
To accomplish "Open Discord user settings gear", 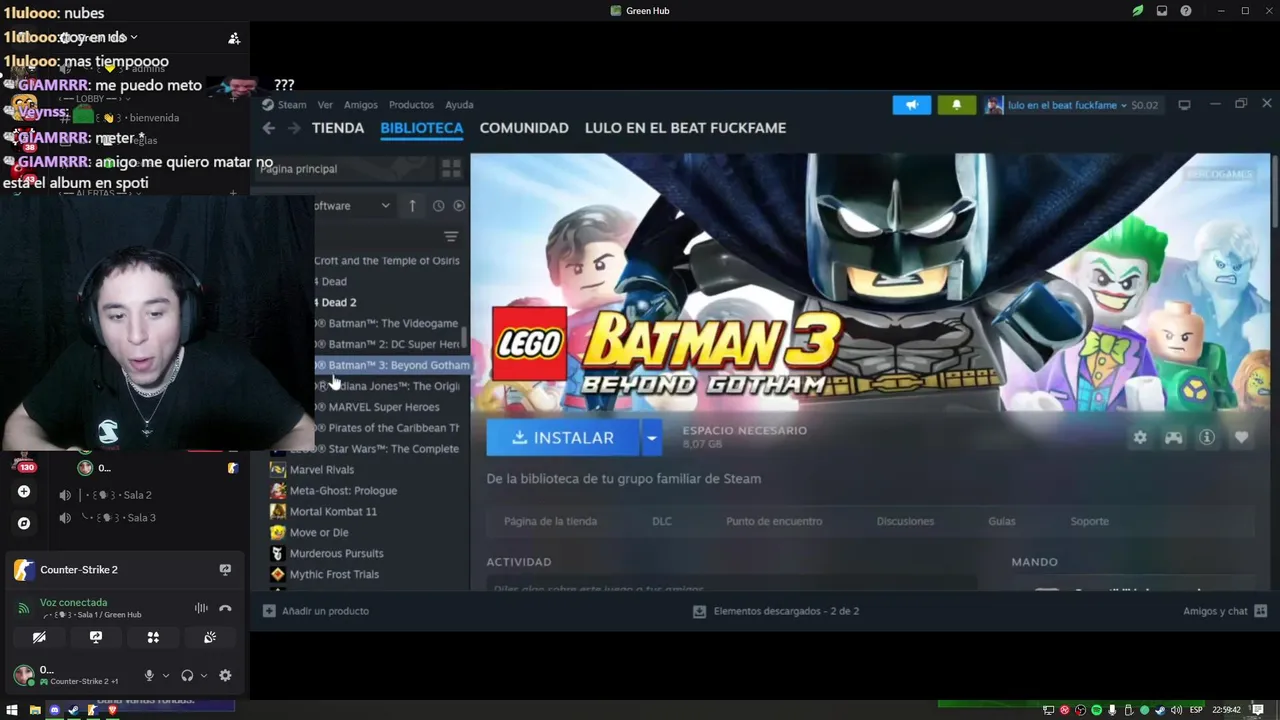I will pos(225,676).
